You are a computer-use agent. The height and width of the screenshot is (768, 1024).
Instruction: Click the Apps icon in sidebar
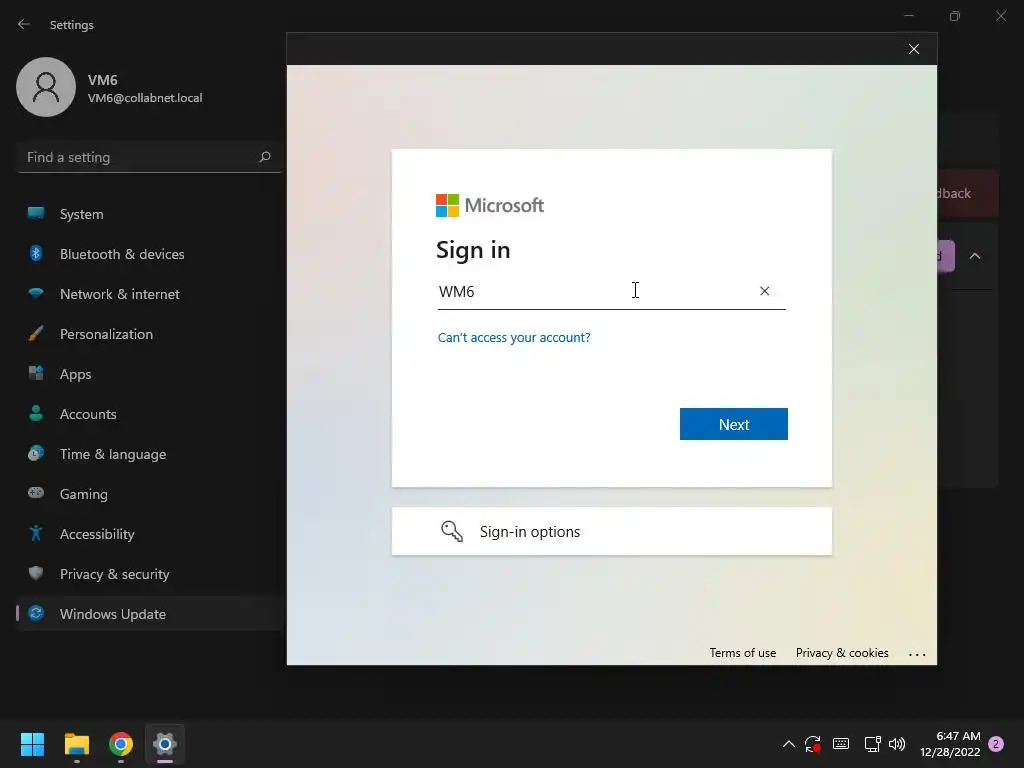click(36, 373)
